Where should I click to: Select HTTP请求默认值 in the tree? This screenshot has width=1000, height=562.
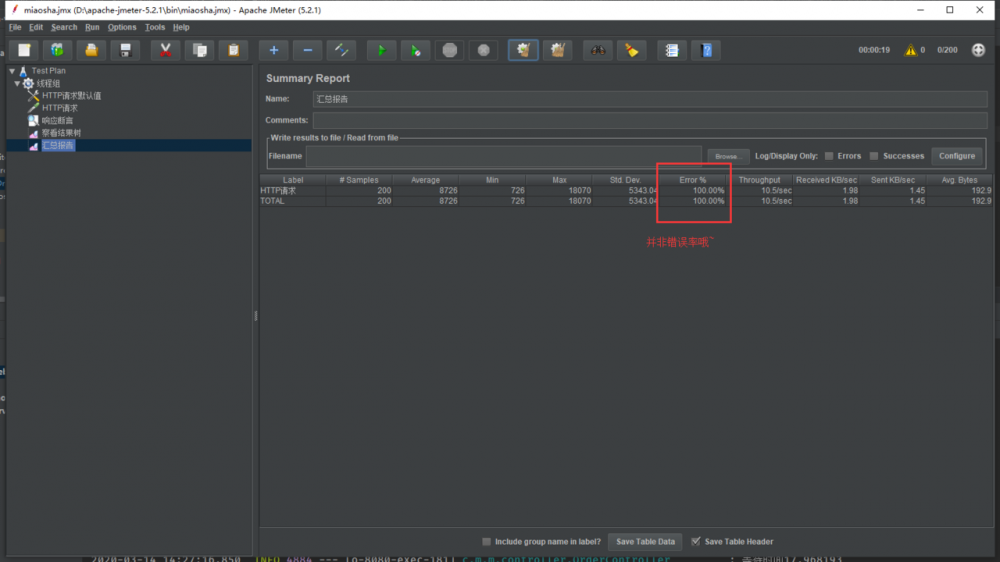pos(71,96)
